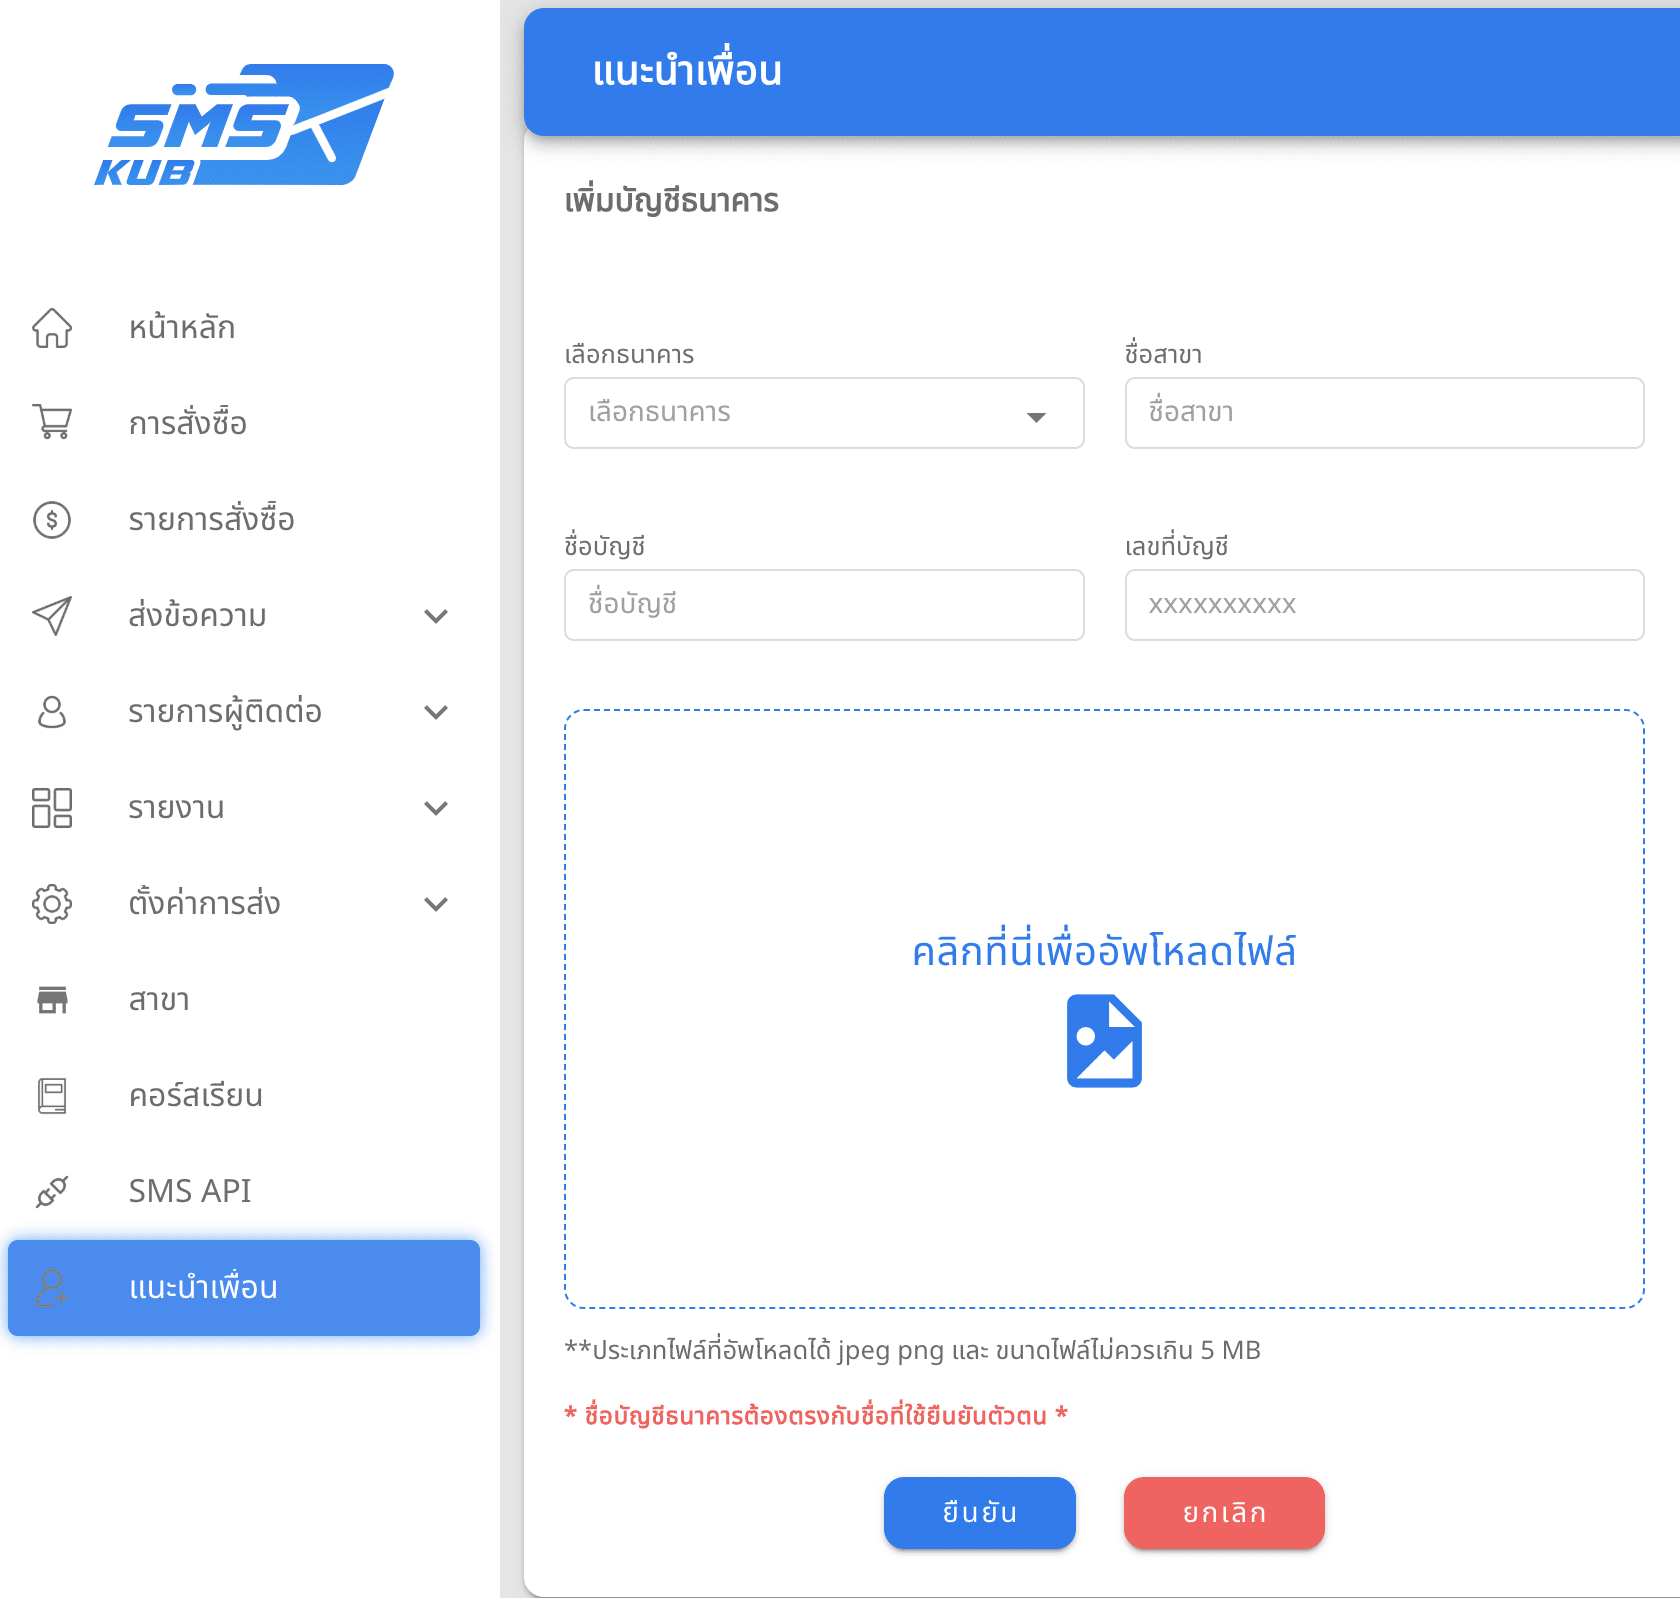
Task: Click the ชื่อสาขา field label
Action: [x=1163, y=354]
